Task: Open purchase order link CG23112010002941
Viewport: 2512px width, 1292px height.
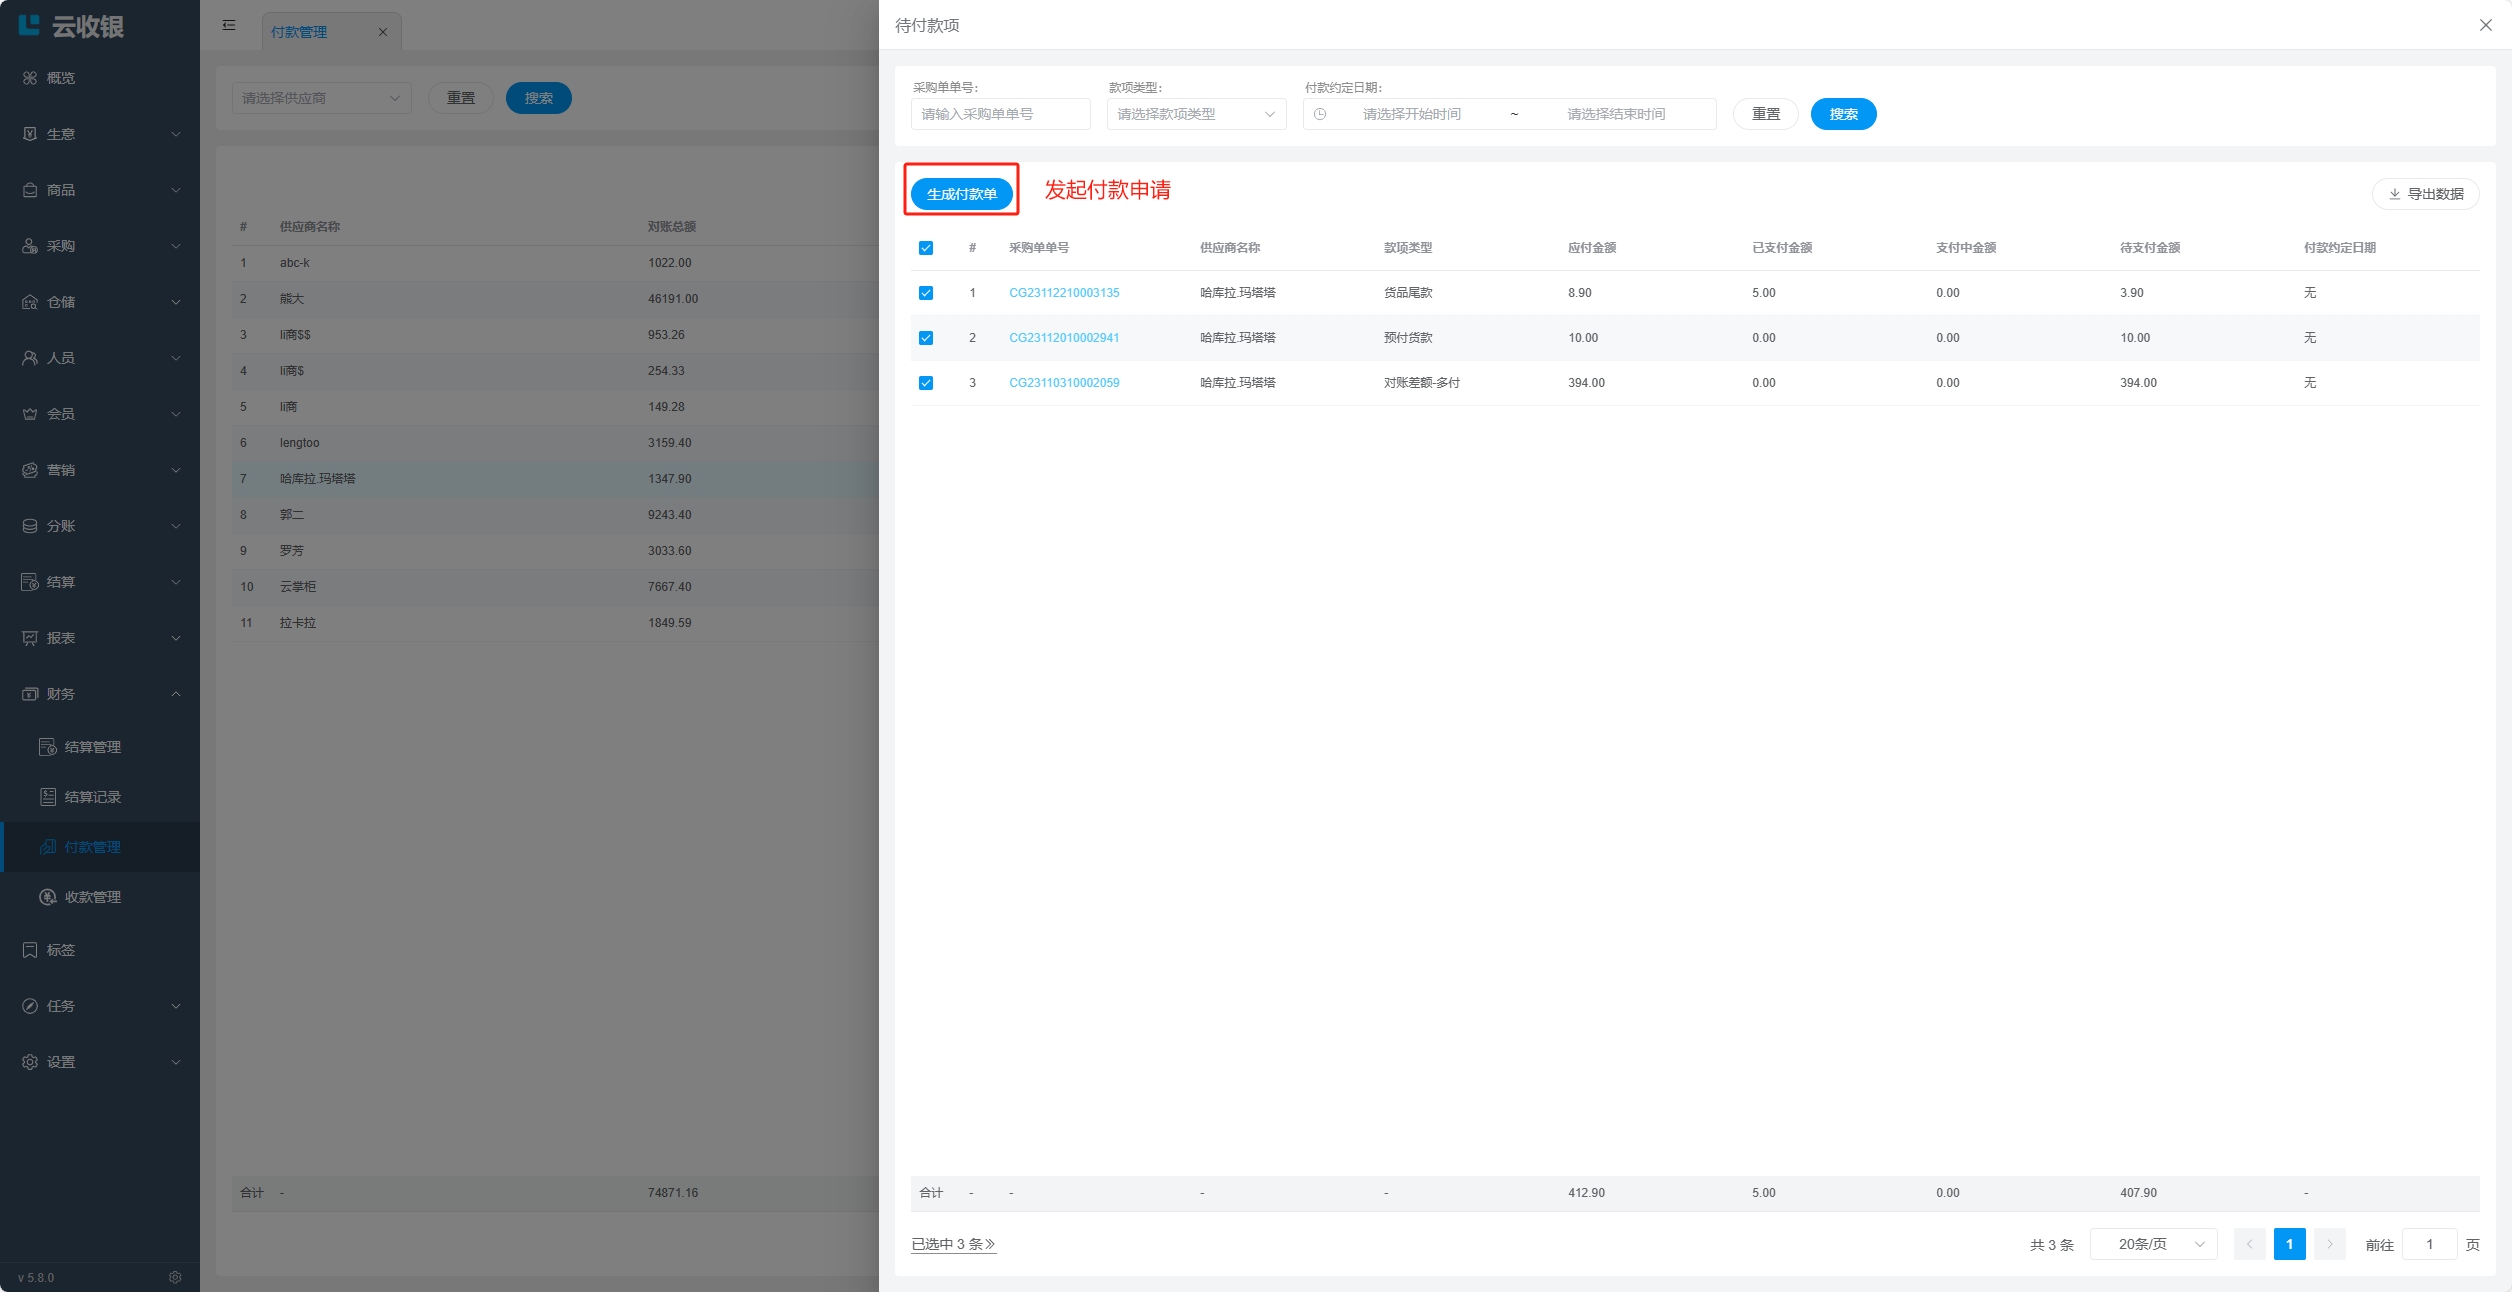Action: pyautogui.click(x=1064, y=338)
